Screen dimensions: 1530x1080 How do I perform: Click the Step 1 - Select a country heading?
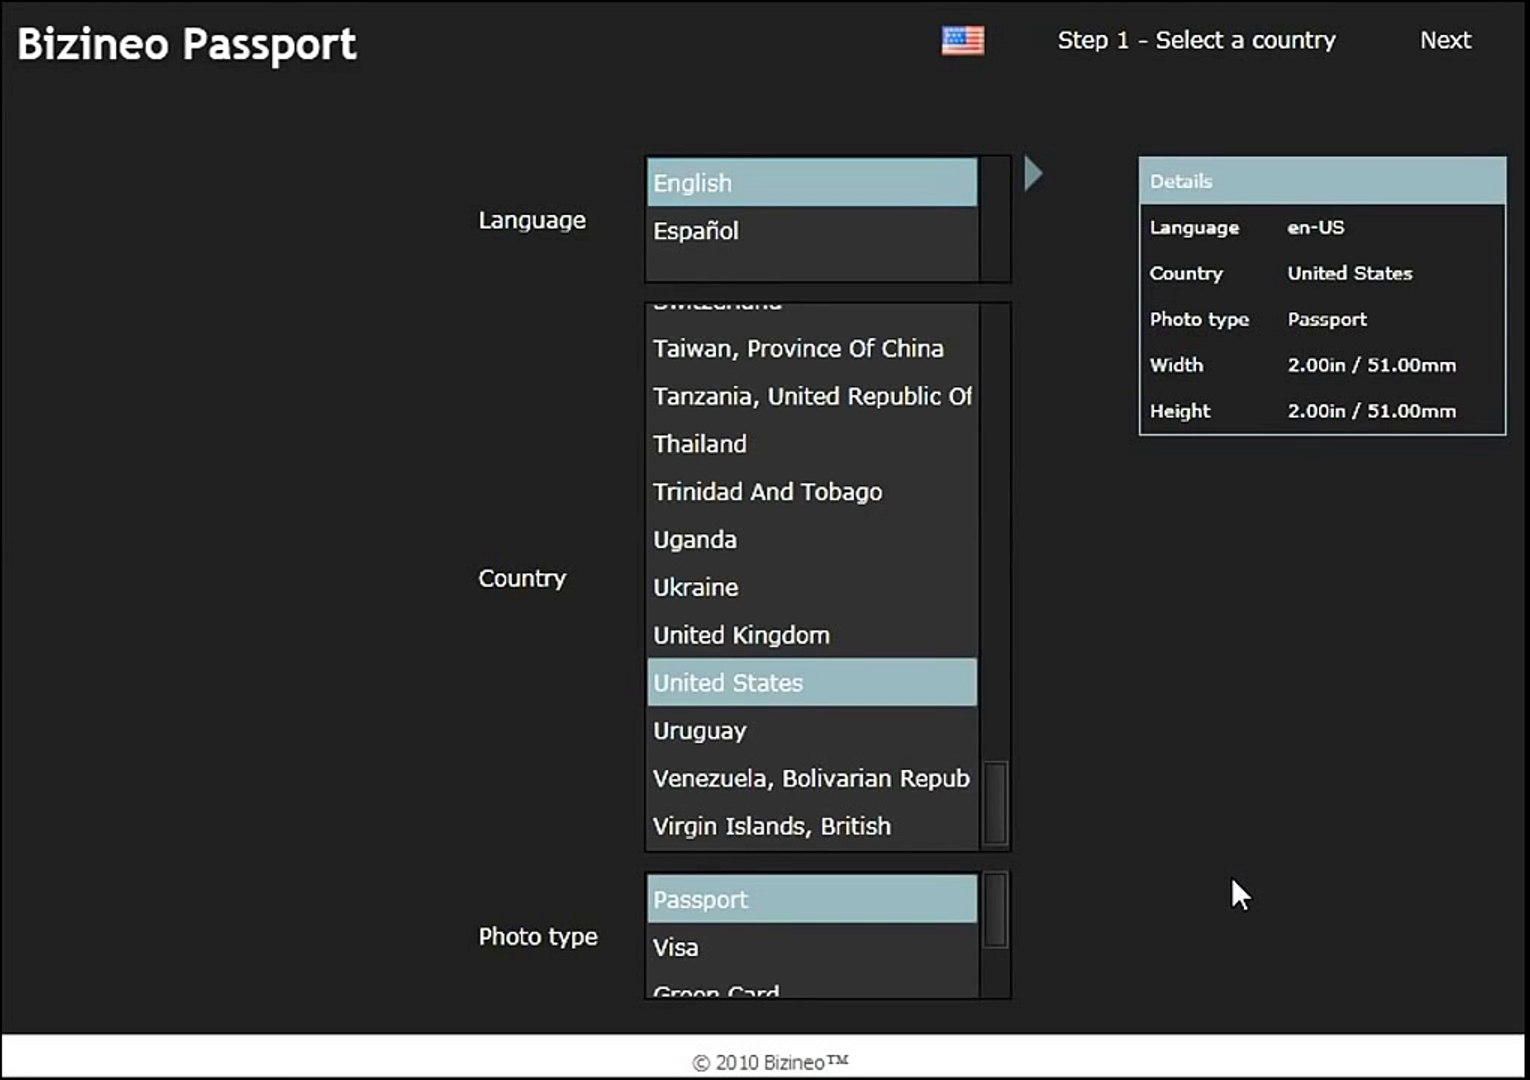coord(1196,40)
